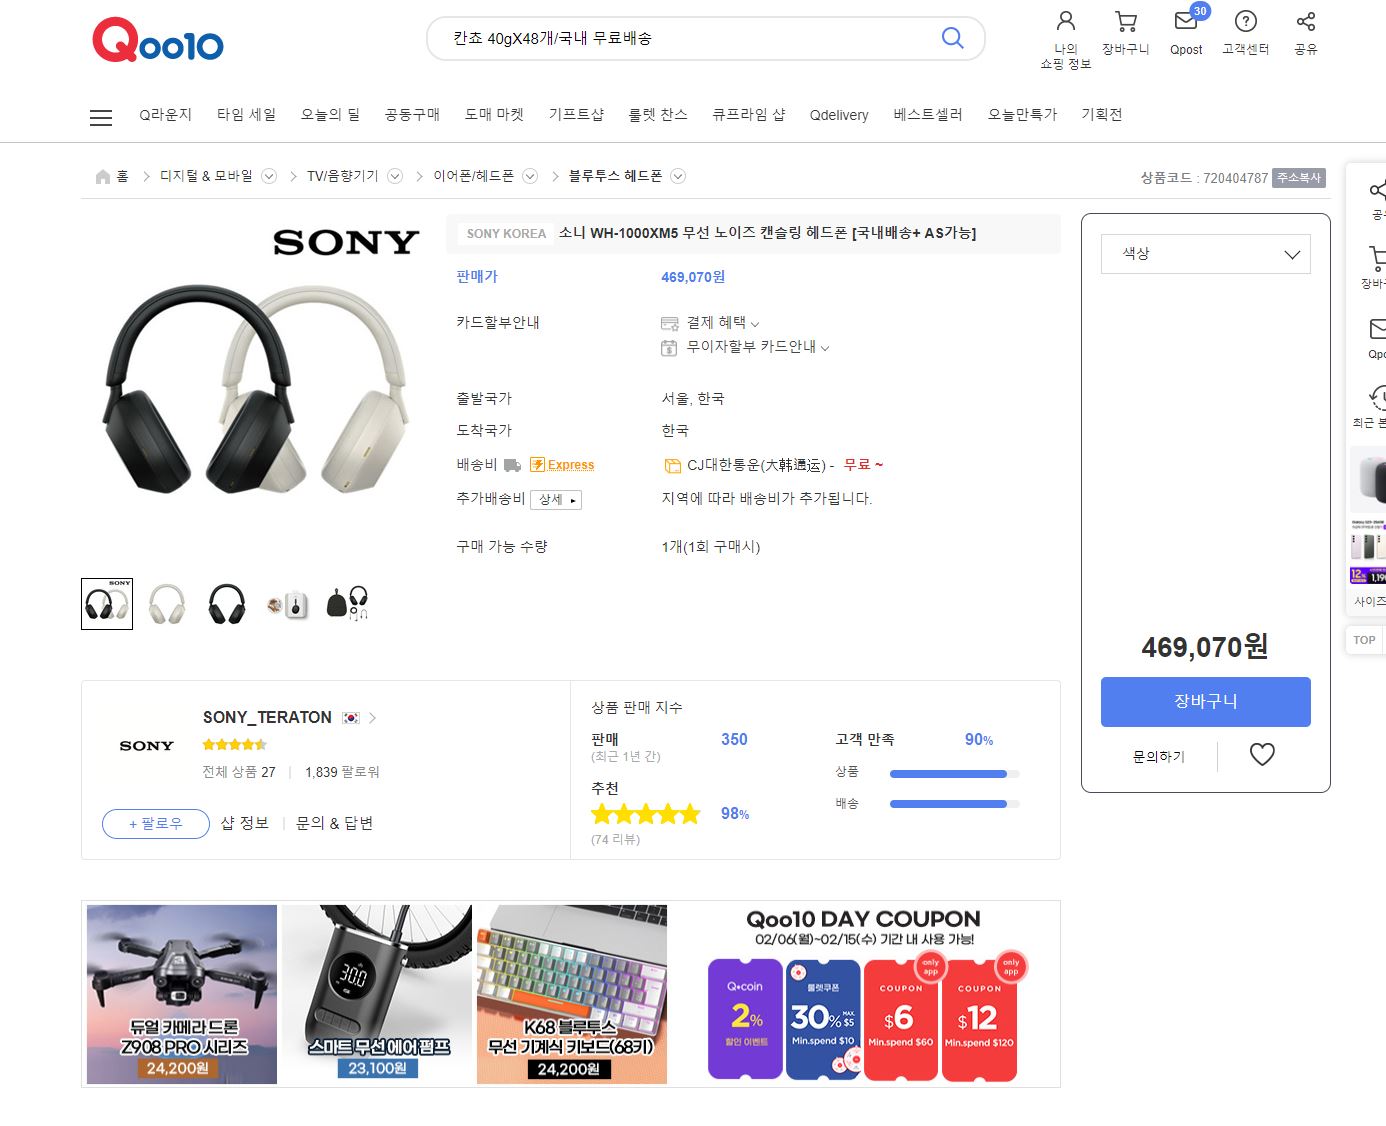Image resolution: width=1386 pixels, height=1126 pixels.
Task: Open Qdelivery menu item
Action: [839, 115]
